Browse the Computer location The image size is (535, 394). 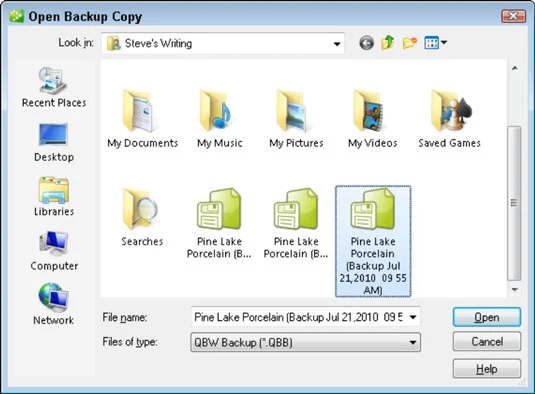(54, 251)
